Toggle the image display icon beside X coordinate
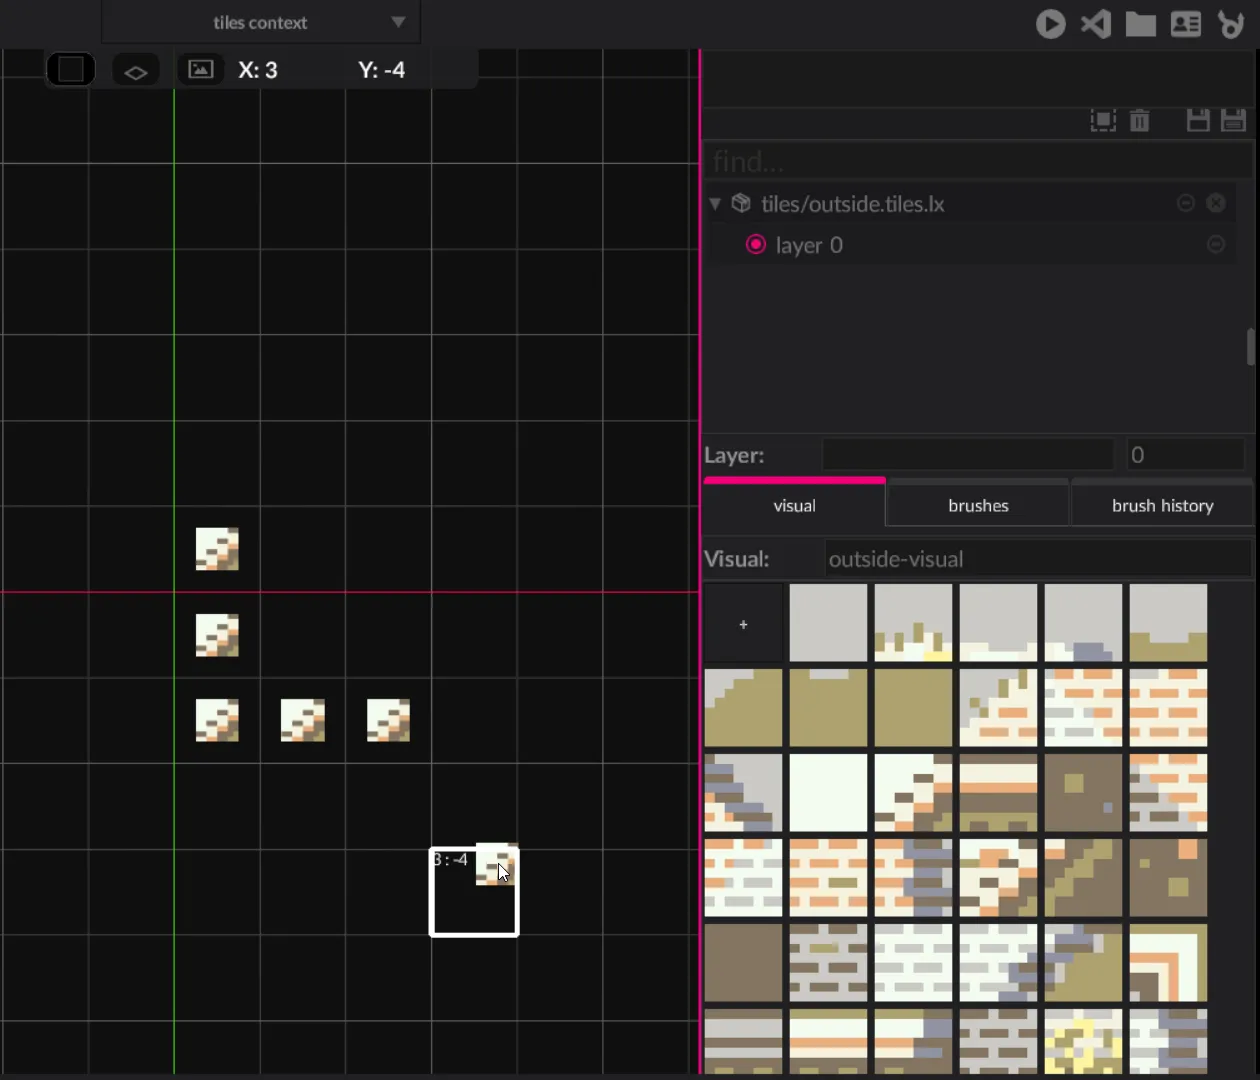Viewport: 1260px width, 1080px height. click(201, 70)
